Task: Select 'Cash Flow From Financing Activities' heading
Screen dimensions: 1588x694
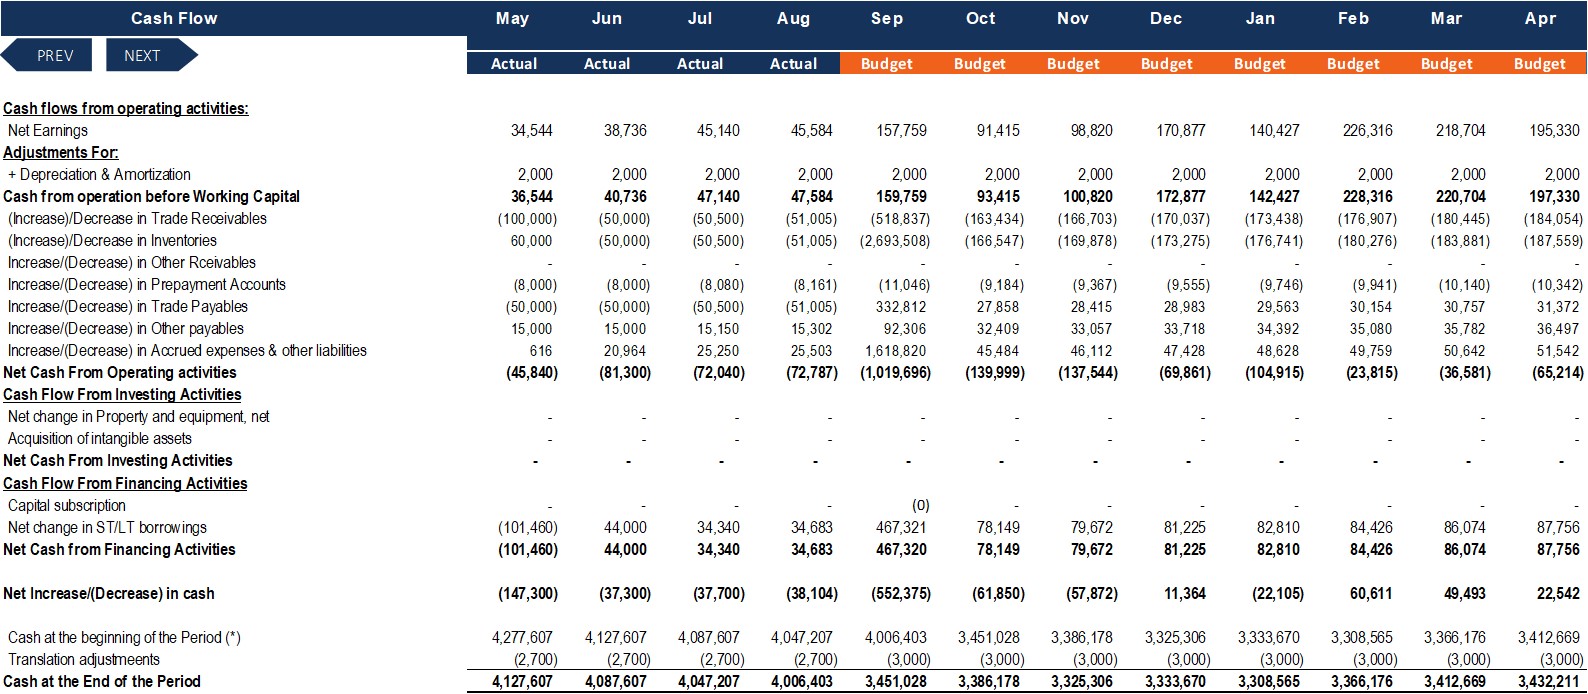Action: 125,483
